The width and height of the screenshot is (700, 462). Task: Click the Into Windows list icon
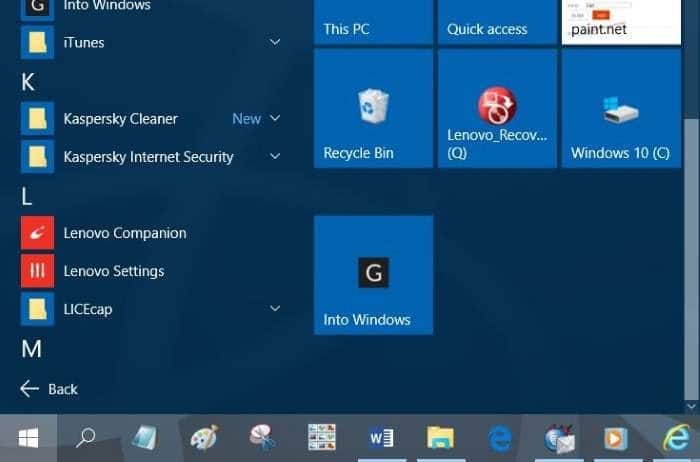point(38,8)
